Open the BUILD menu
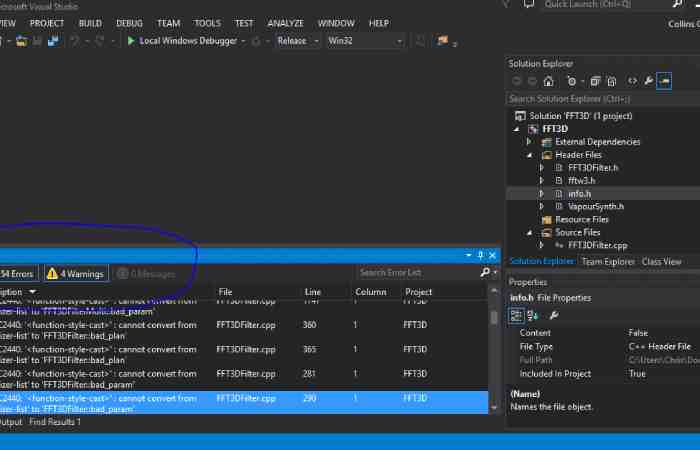Image resolution: width=700 pixels, height=450 pixels. pyautogui.click(x=90, y=23)
